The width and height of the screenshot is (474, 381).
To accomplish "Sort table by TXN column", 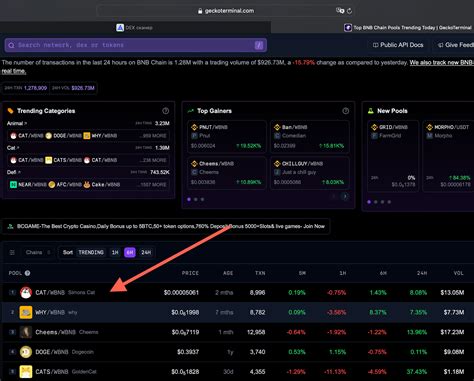I will pyautogui.click(x=260, y=273).
